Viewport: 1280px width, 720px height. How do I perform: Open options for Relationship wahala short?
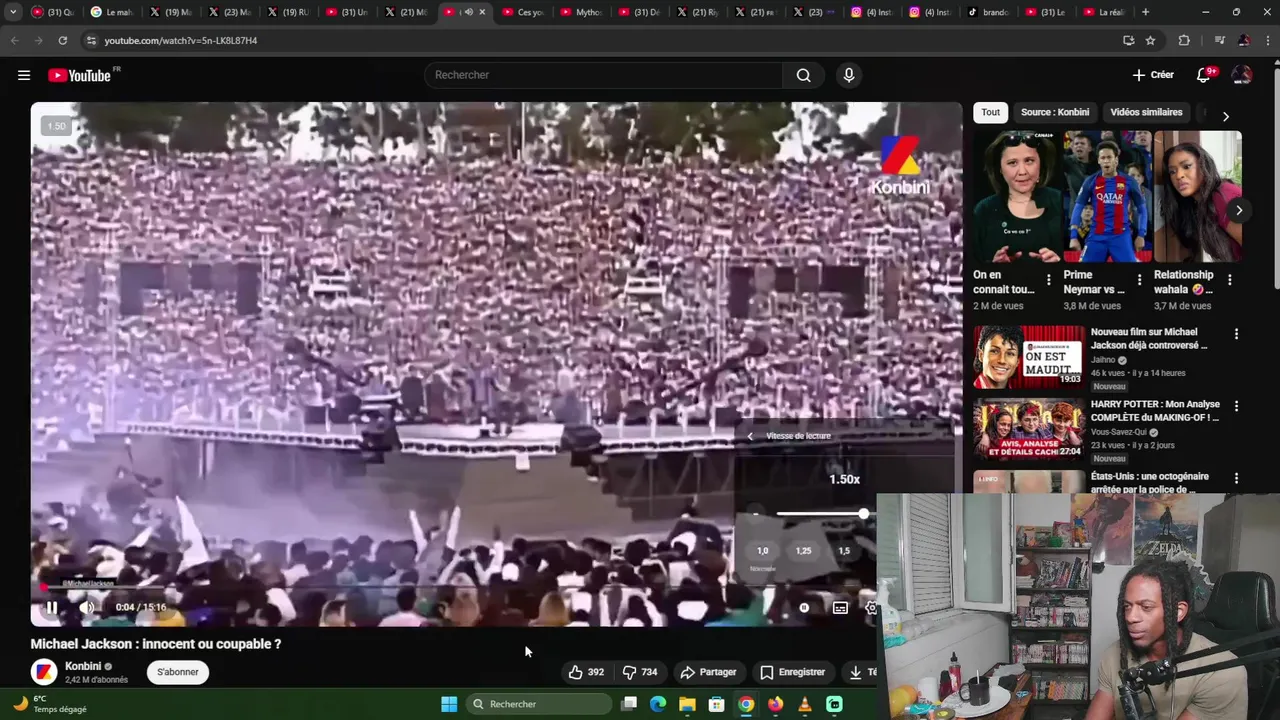coord(1229,280)
